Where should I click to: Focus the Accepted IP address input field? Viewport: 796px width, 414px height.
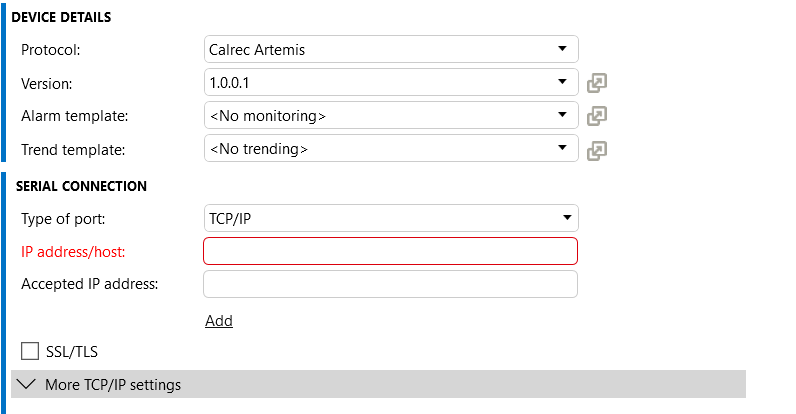[x=390, y=284]
